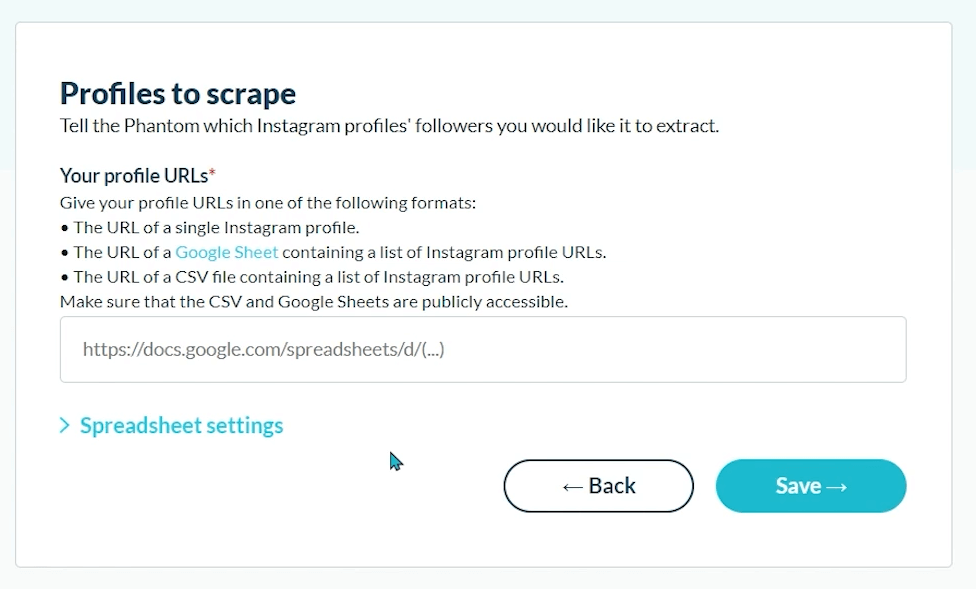Screen dimensions: 976x589
Task: Open the Google Sheet hyperlink
Action: (x=227, y=252)
